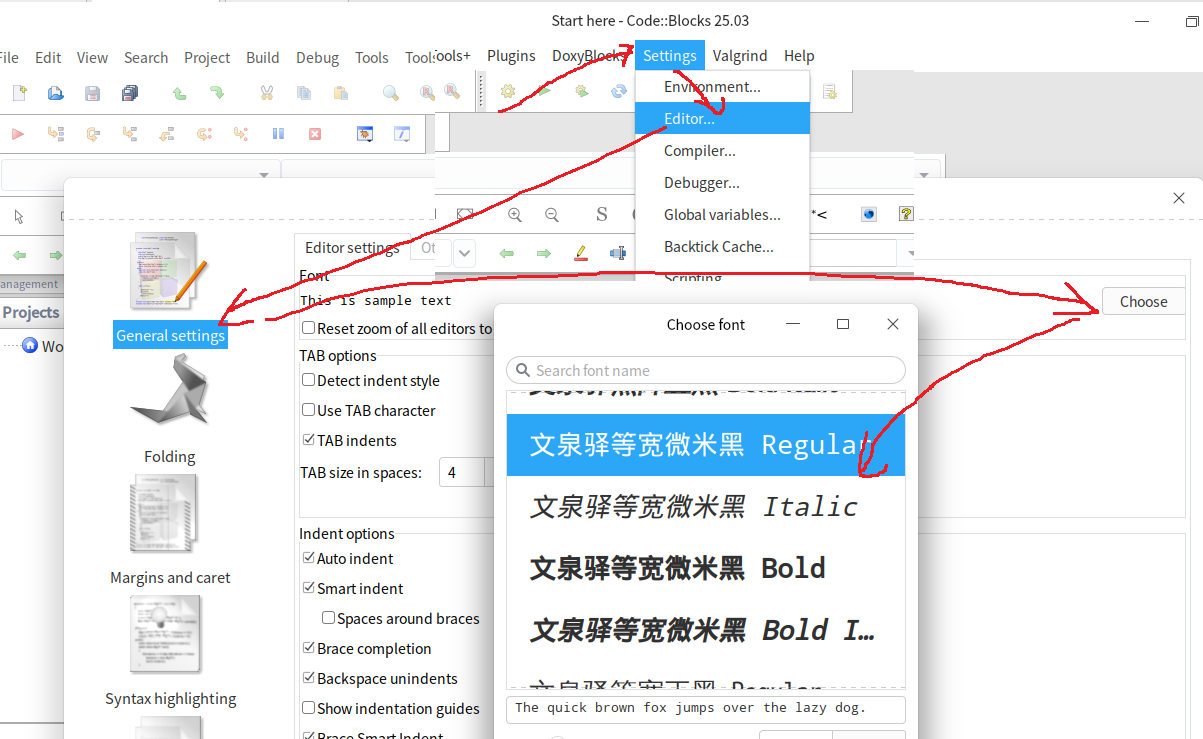
Task: Select the Regular font style row
Action: (x=706, y=445)
